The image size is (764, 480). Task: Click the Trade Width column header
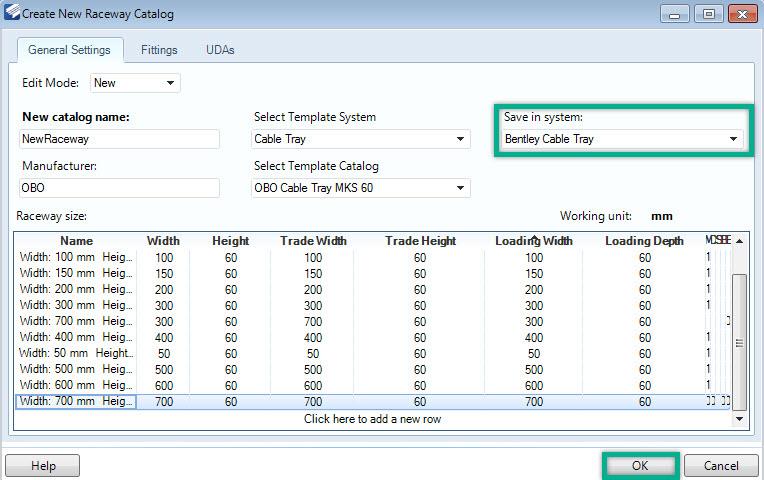click(313, 241)
